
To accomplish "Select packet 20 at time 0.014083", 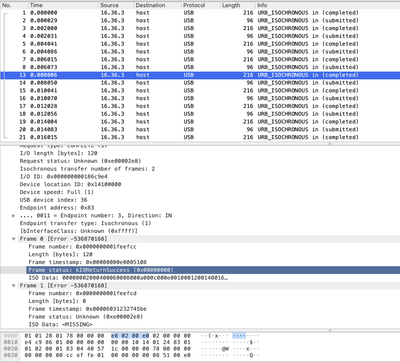I will point(200,129).
